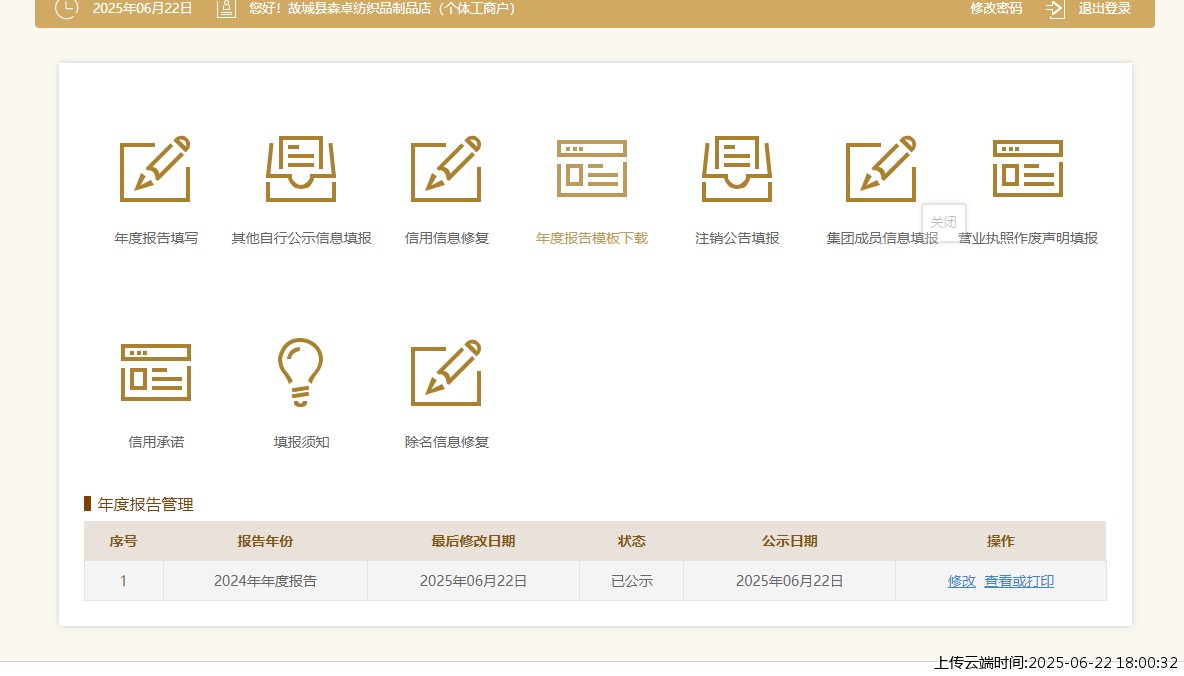Viewport: 1184px width, 676px height.
Task: Open the 集团成员信息填报 pencil icon
Action: [881, 169]
